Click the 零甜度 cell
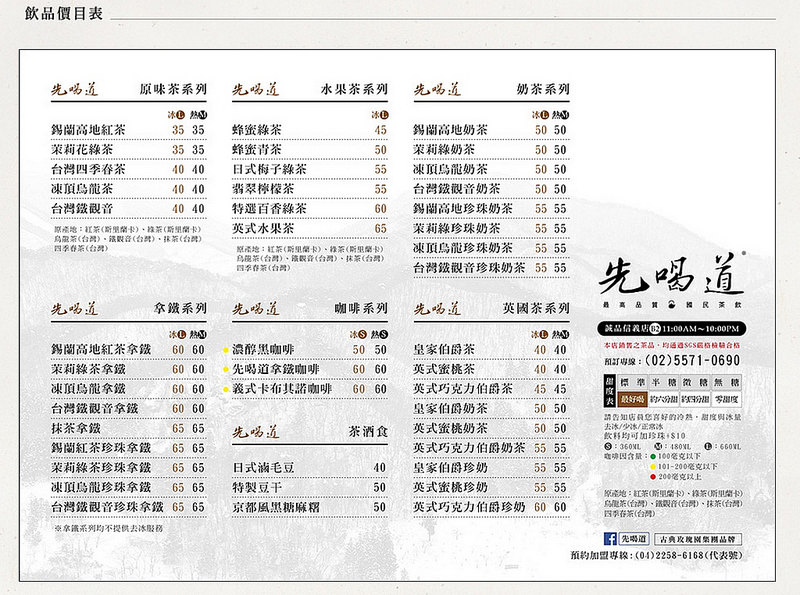This screenshot has width=800, height=595. (x=726, y=399)
